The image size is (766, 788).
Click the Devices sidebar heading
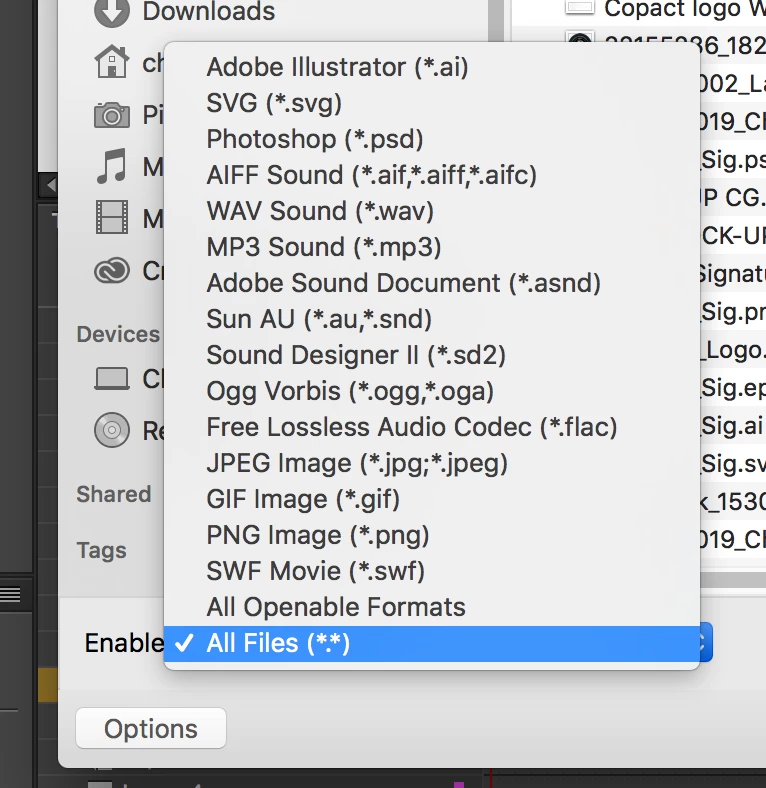(x=118, y=334)
